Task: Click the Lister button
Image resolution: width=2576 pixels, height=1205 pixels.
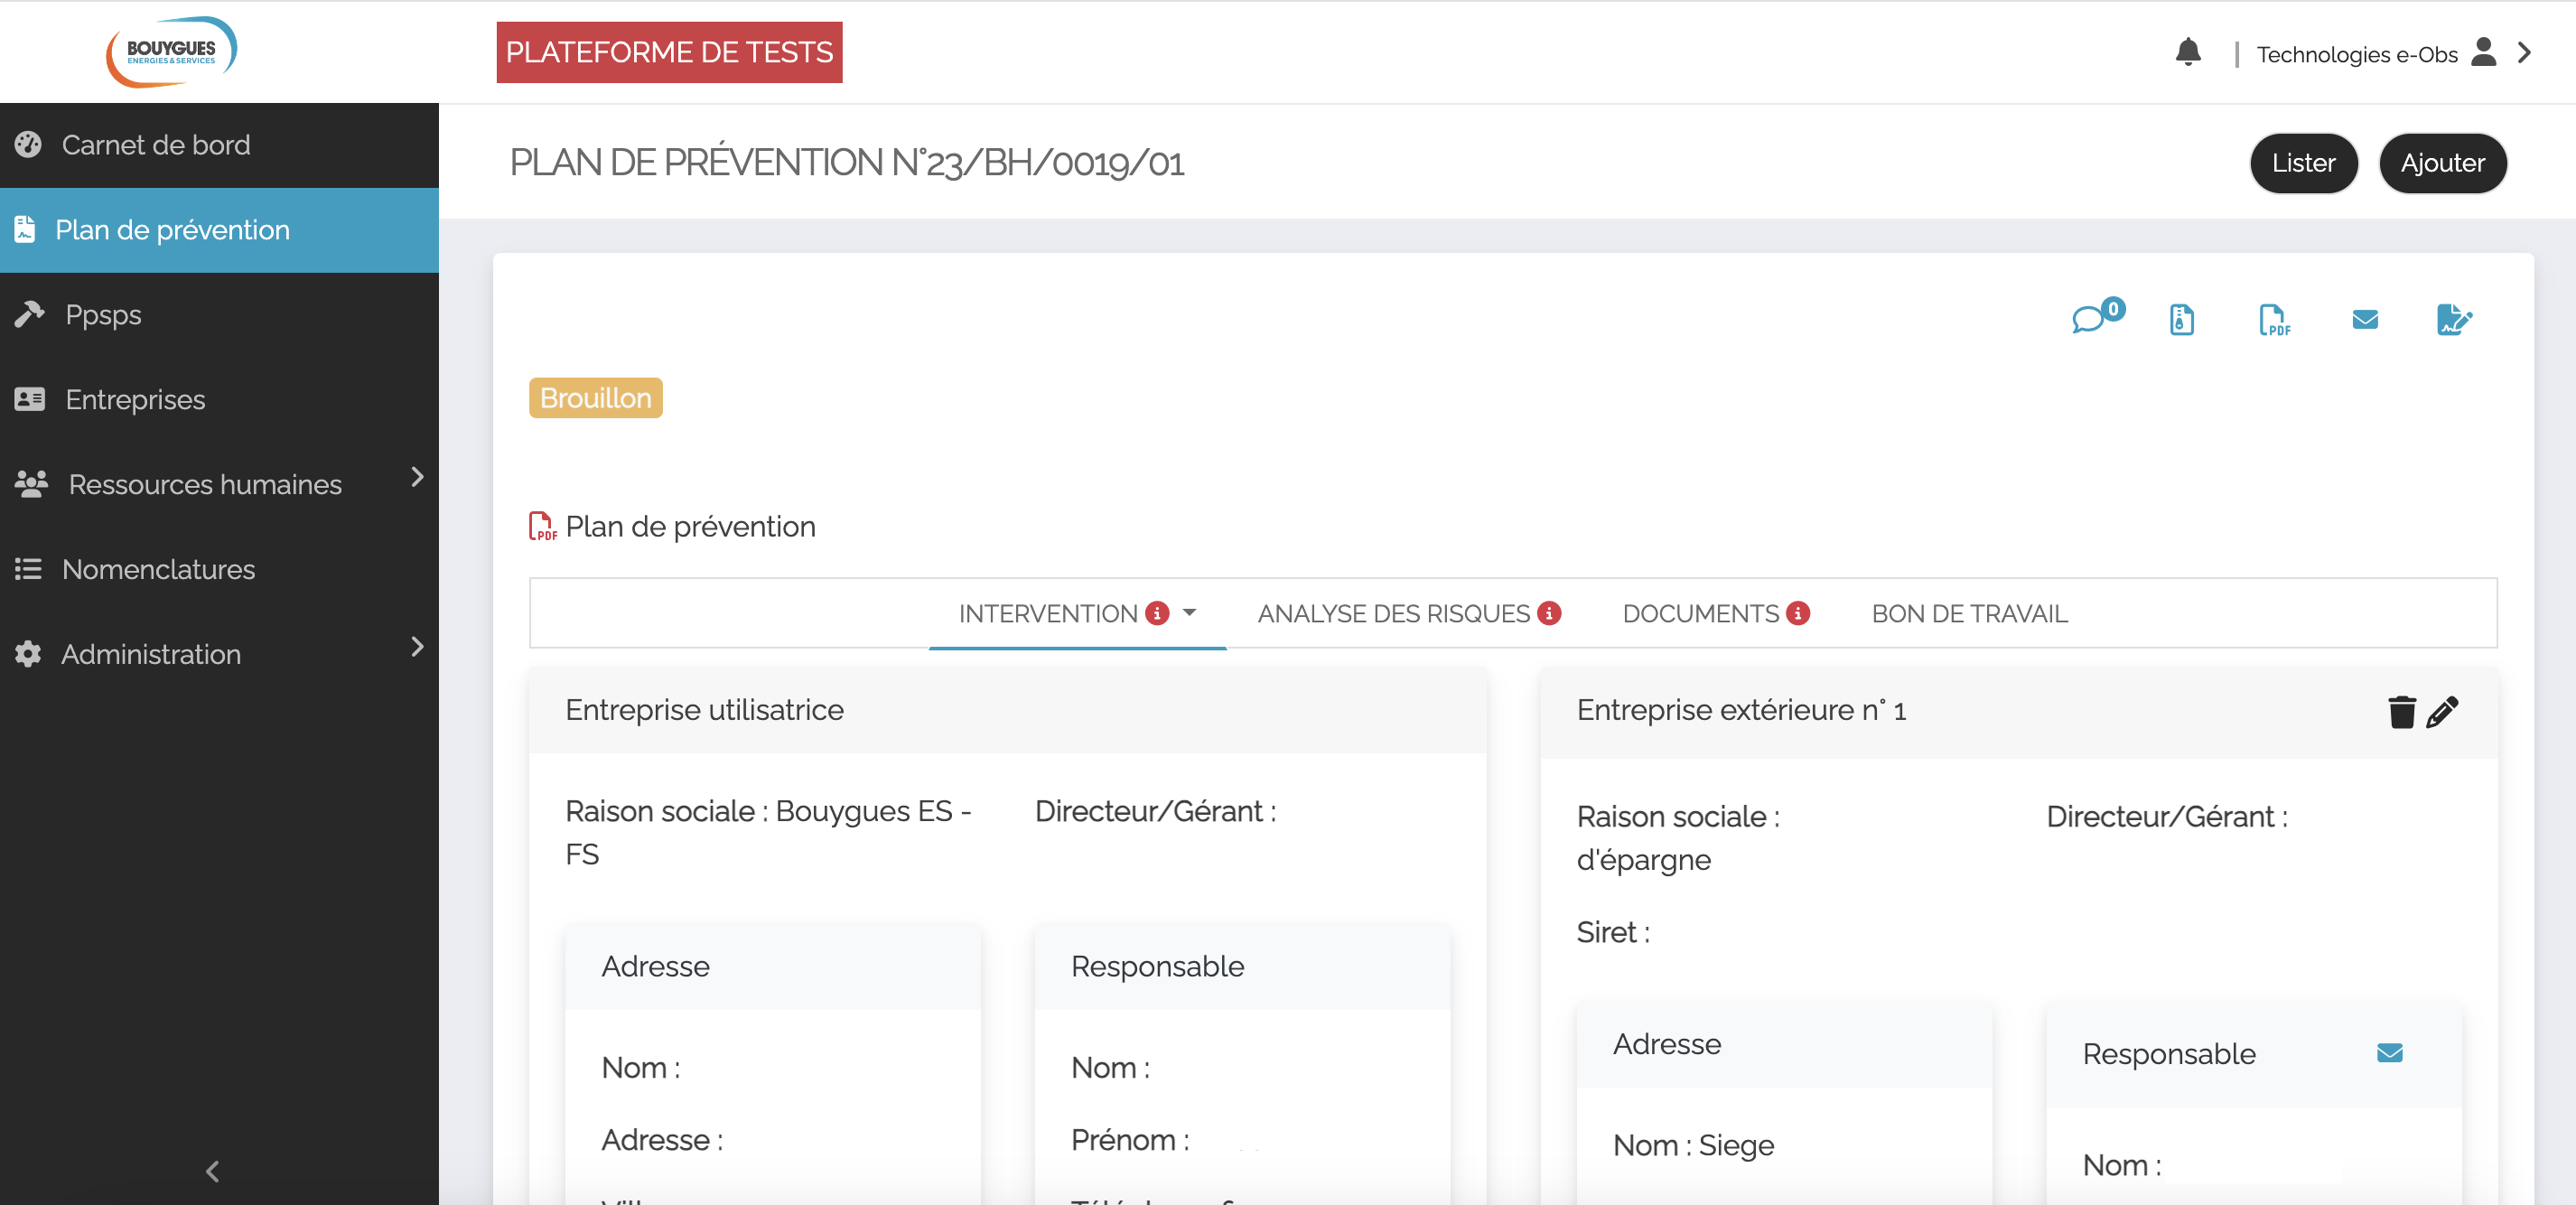Action: 2303,163
